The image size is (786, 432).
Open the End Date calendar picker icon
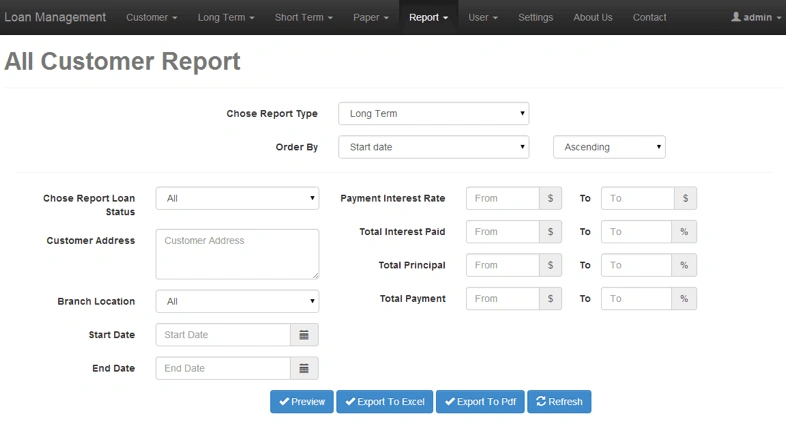click(x=304, y=368)
